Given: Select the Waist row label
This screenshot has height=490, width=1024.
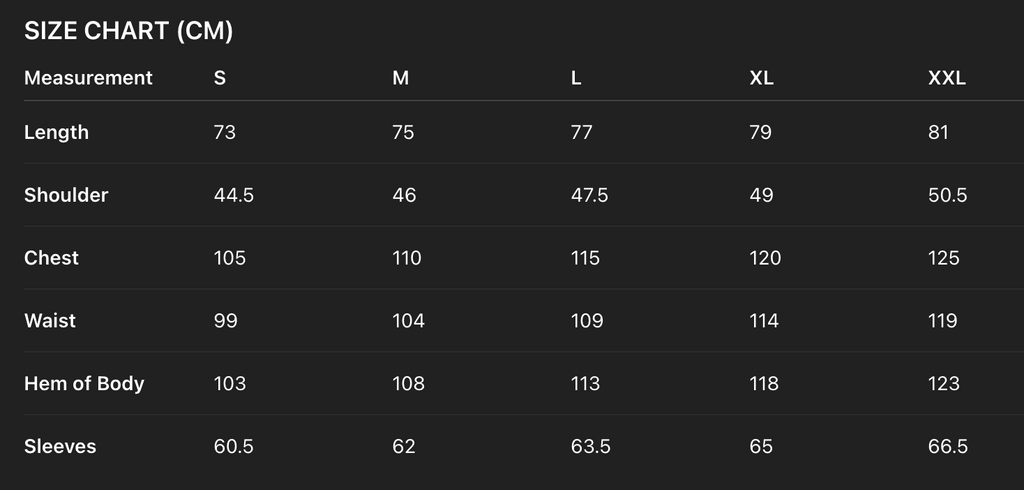Looking at the screenshot, I should click(50, 321).
